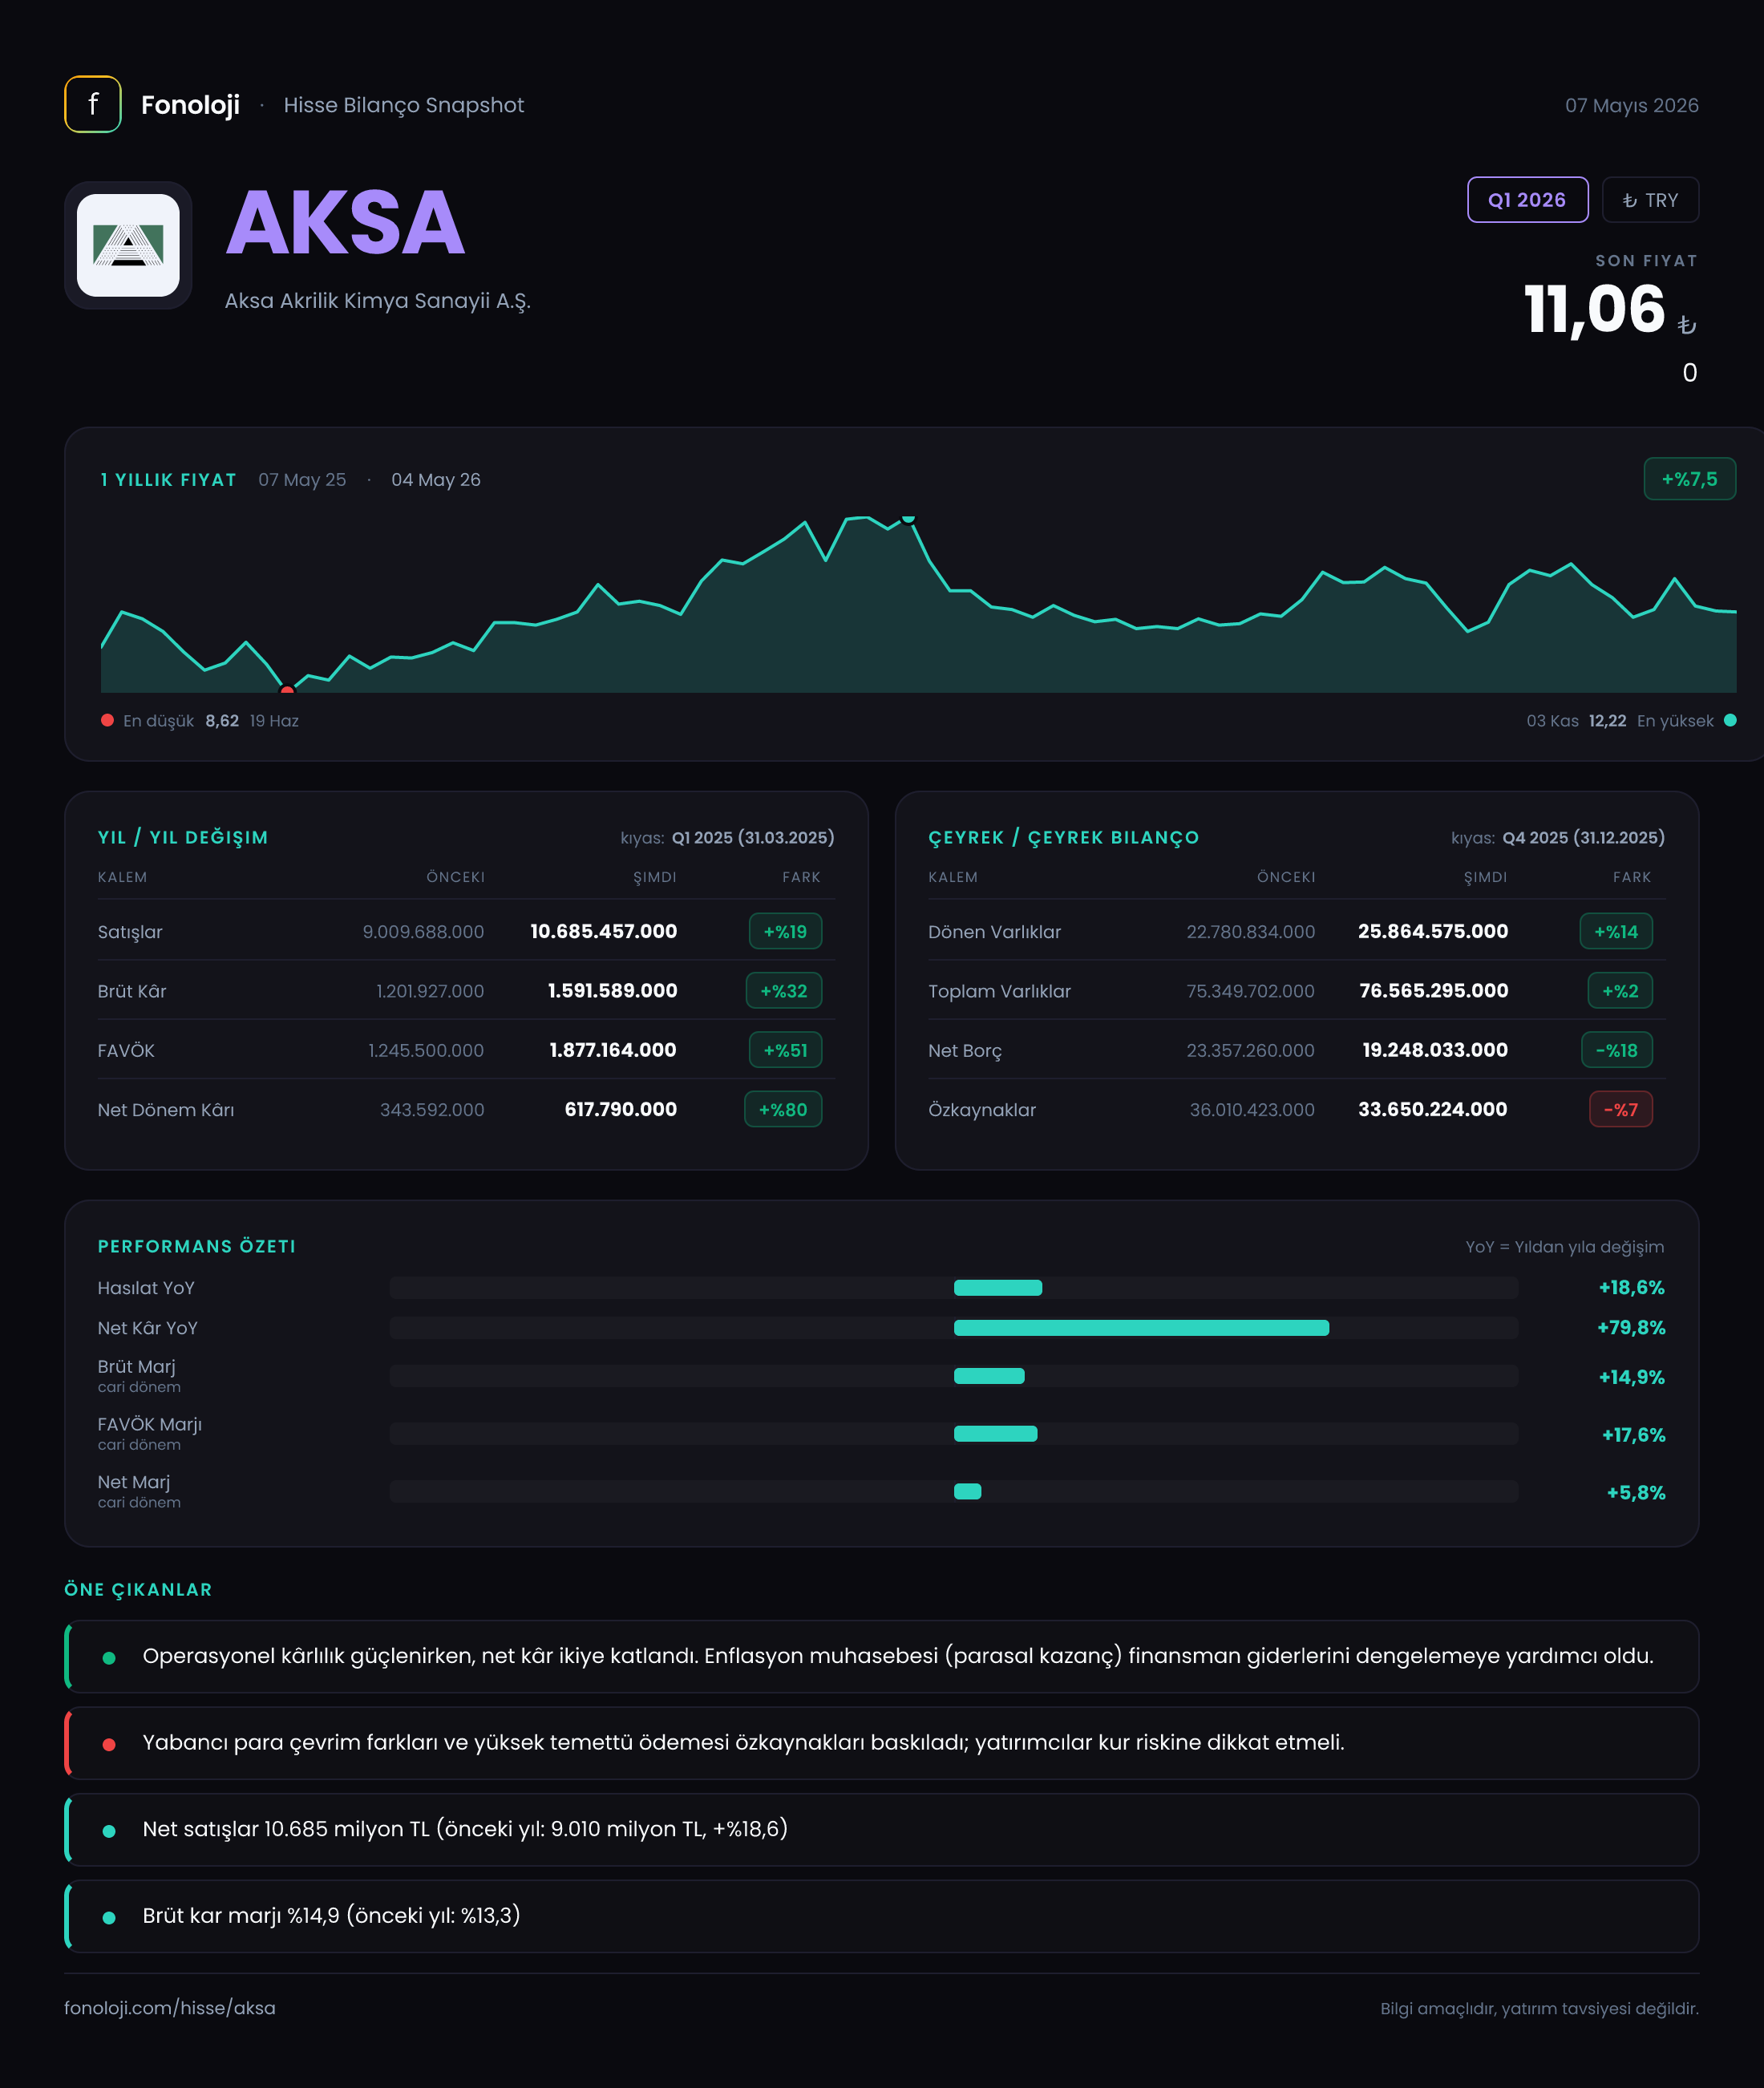Click the Satışlar previous value '9.009.688.000'
1764x2088 pixels.
(x=423, y=932)
